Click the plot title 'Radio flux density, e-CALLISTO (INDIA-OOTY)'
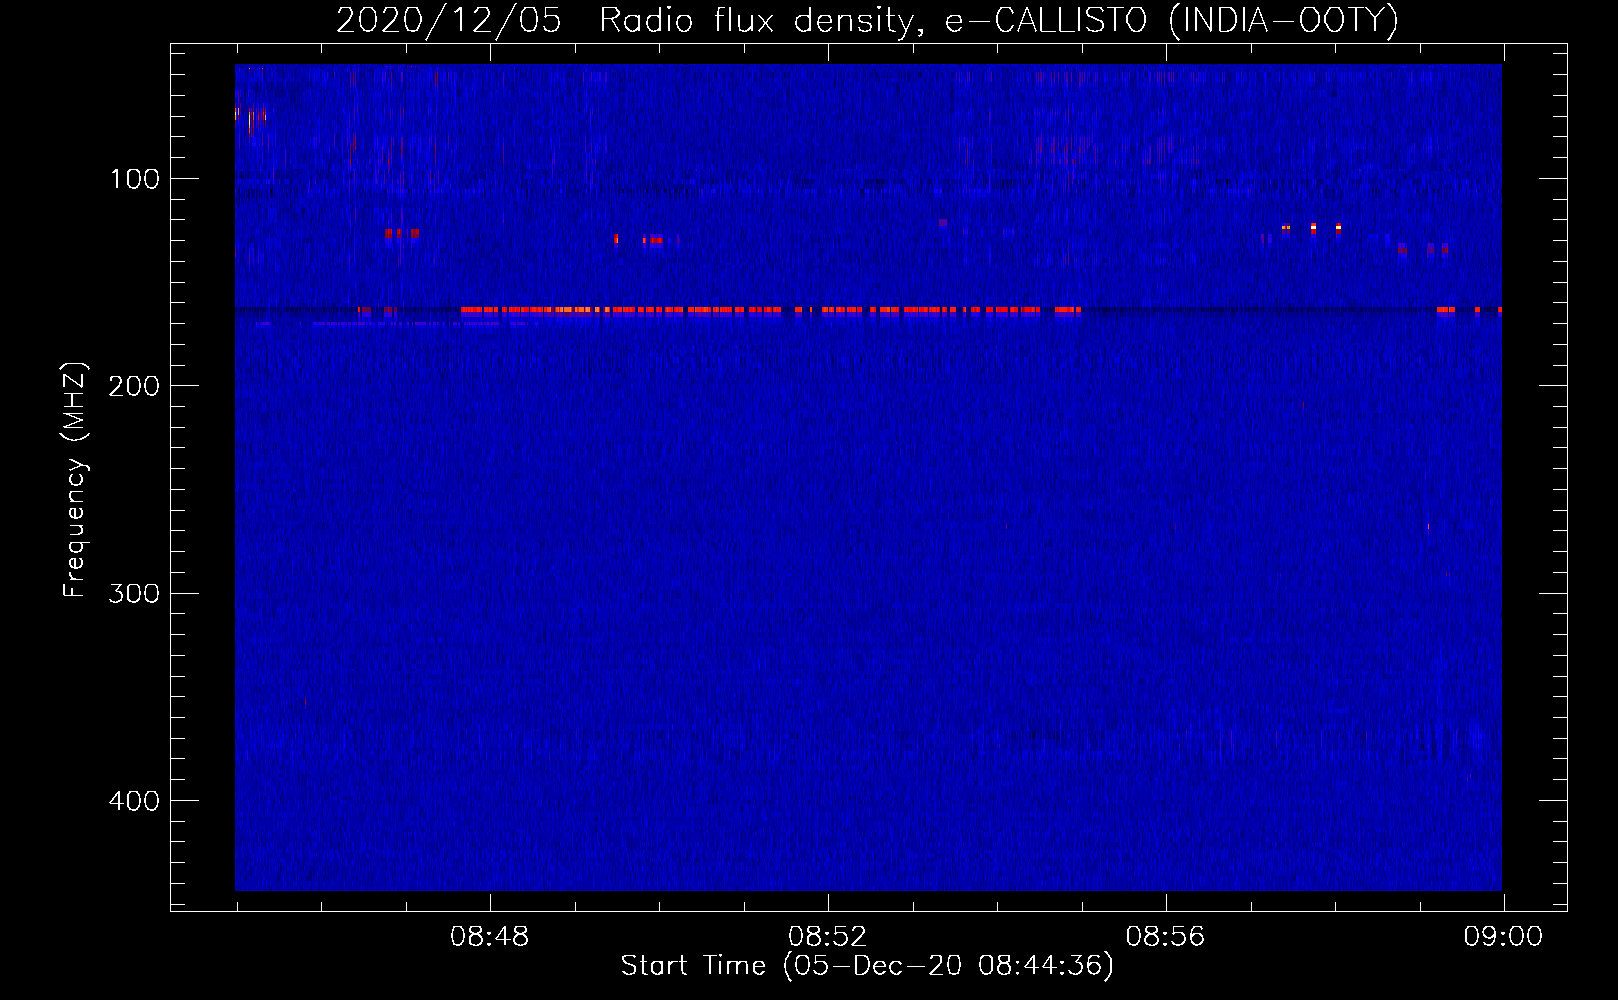This screenshot has width=1618, height=1000. click(x=998, y=21)
